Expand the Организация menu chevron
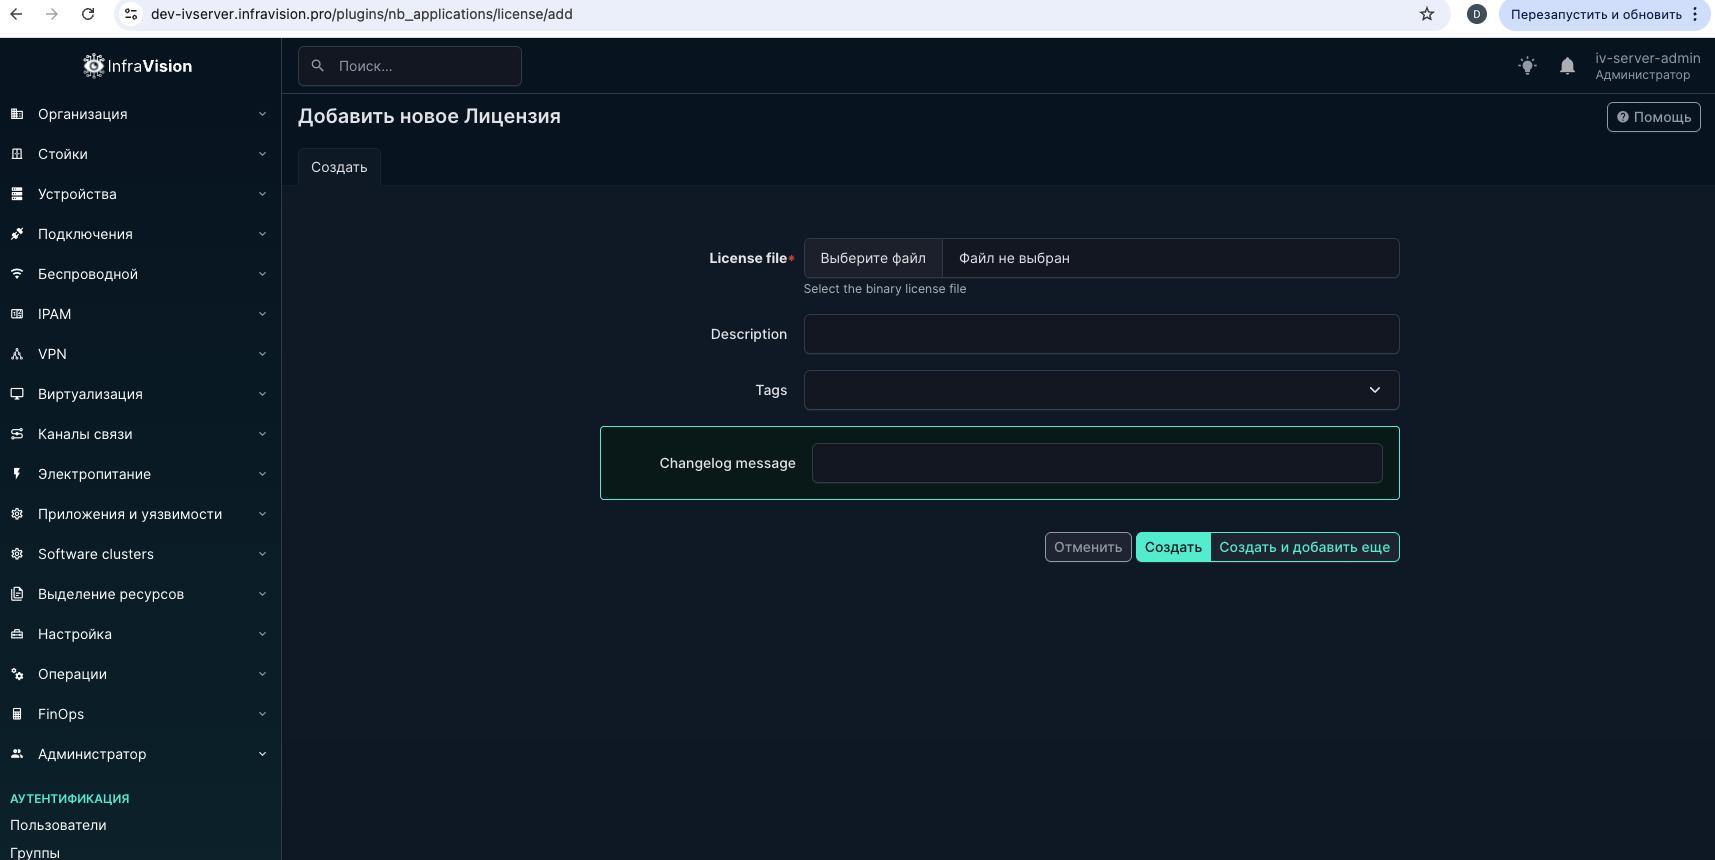The image size is (1715, 860). [x=262, y=114]
